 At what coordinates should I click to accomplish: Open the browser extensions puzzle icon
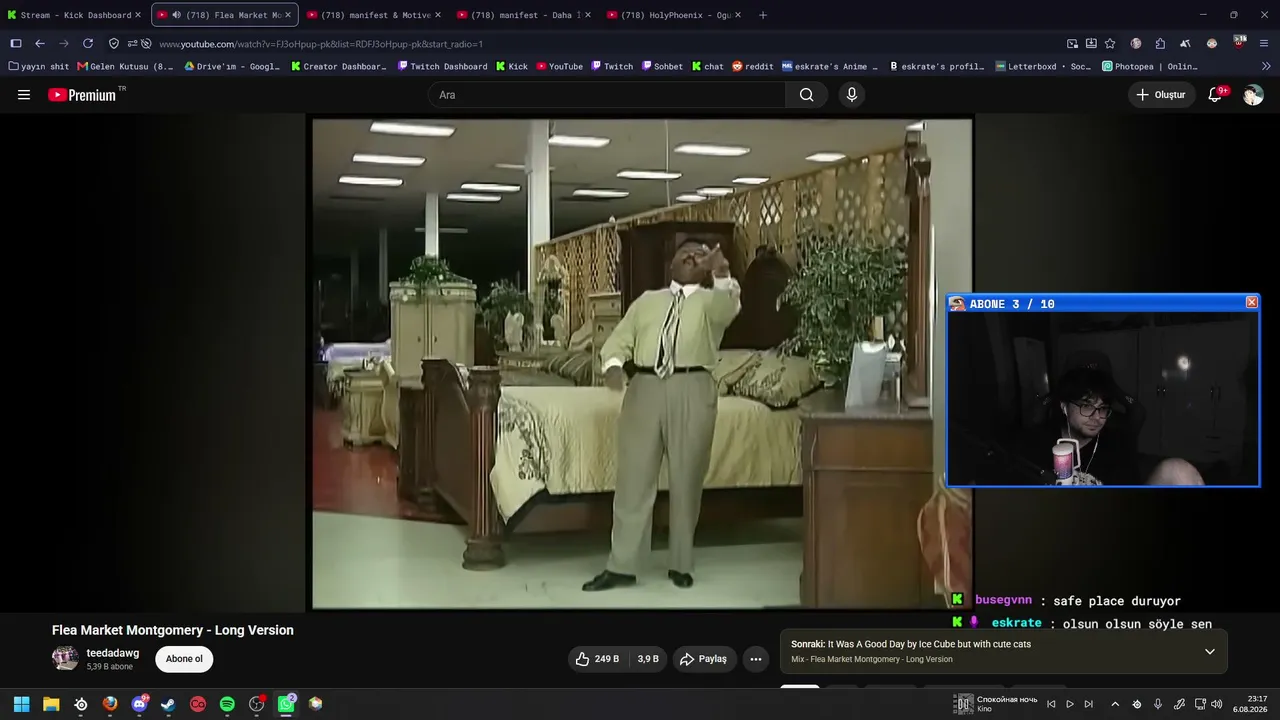click(x=1160, y=44)
